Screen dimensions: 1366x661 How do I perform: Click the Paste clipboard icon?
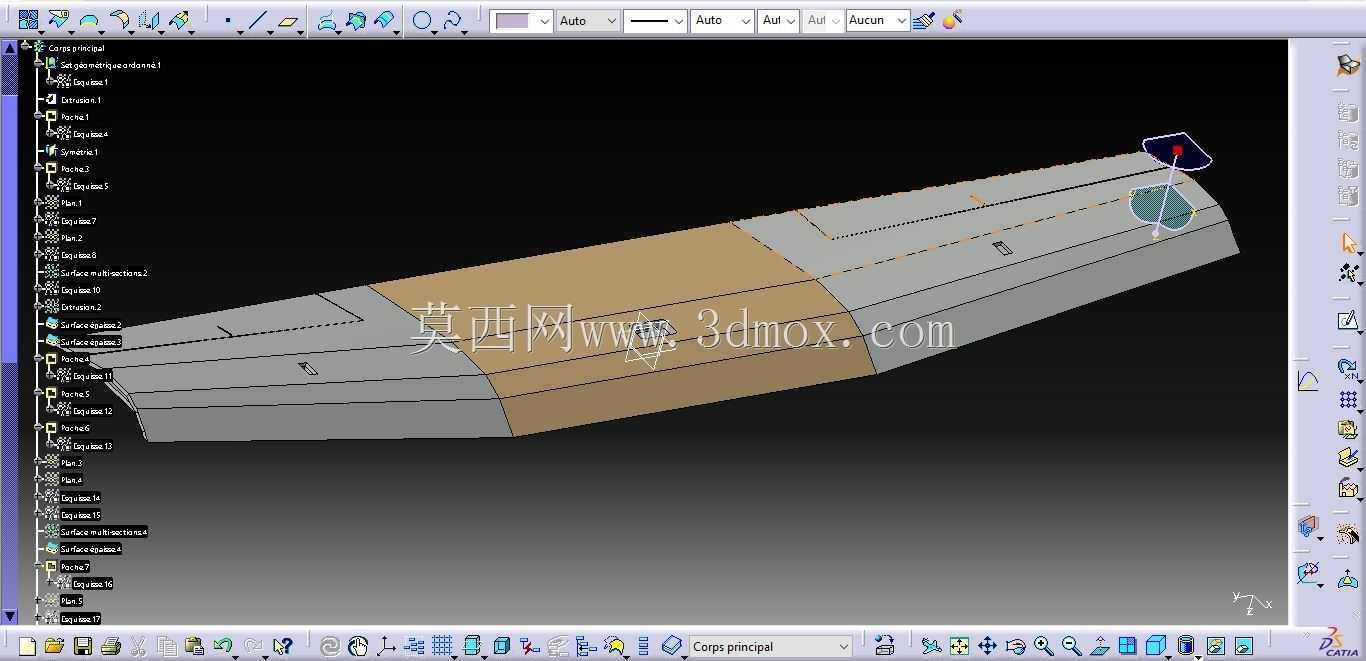click(194, 646)
